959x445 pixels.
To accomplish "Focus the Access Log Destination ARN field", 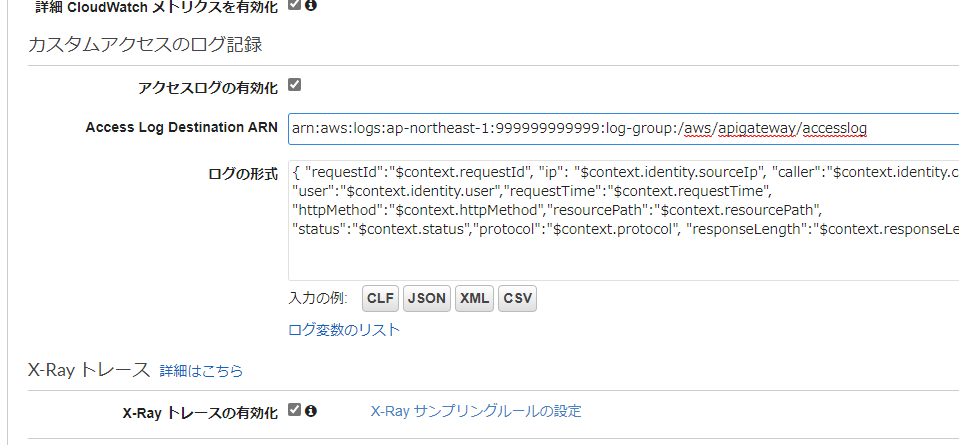I will coord(623,128).
